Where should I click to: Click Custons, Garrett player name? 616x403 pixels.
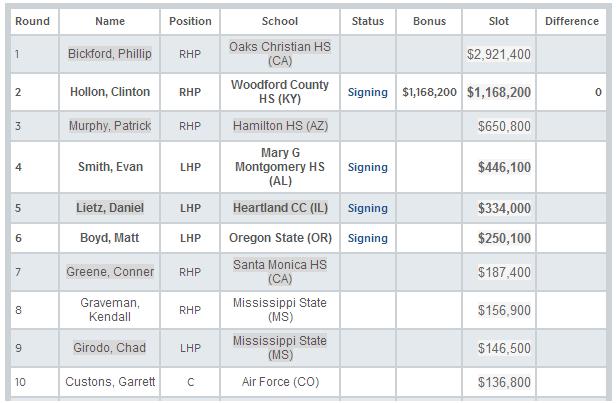click(110, 382)
